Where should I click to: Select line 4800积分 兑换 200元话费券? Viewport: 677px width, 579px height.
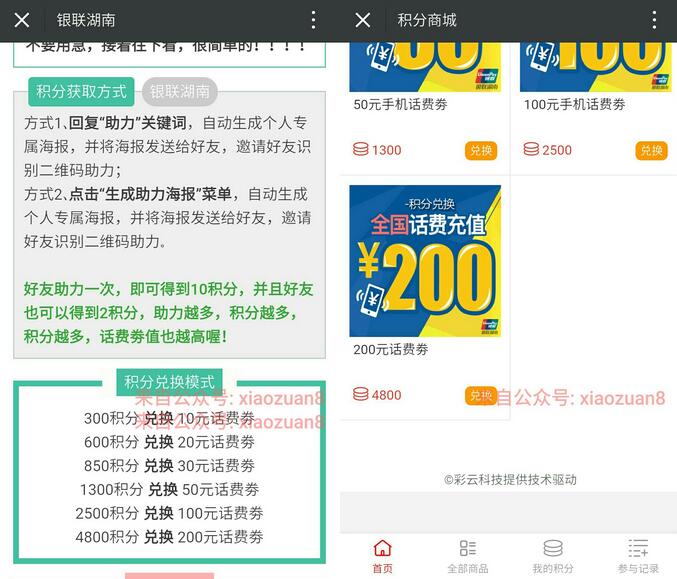[169, 537]
